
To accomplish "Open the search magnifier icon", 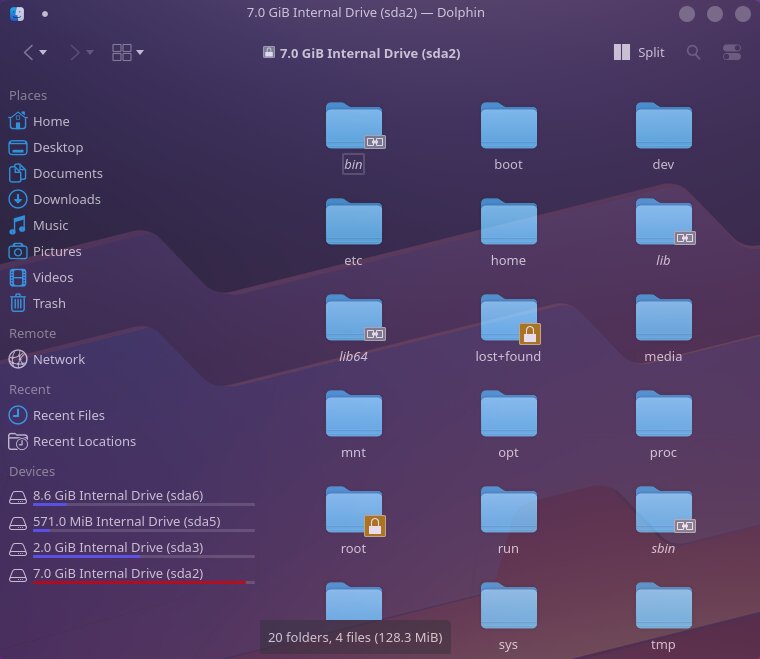I will tap(693, 52).
